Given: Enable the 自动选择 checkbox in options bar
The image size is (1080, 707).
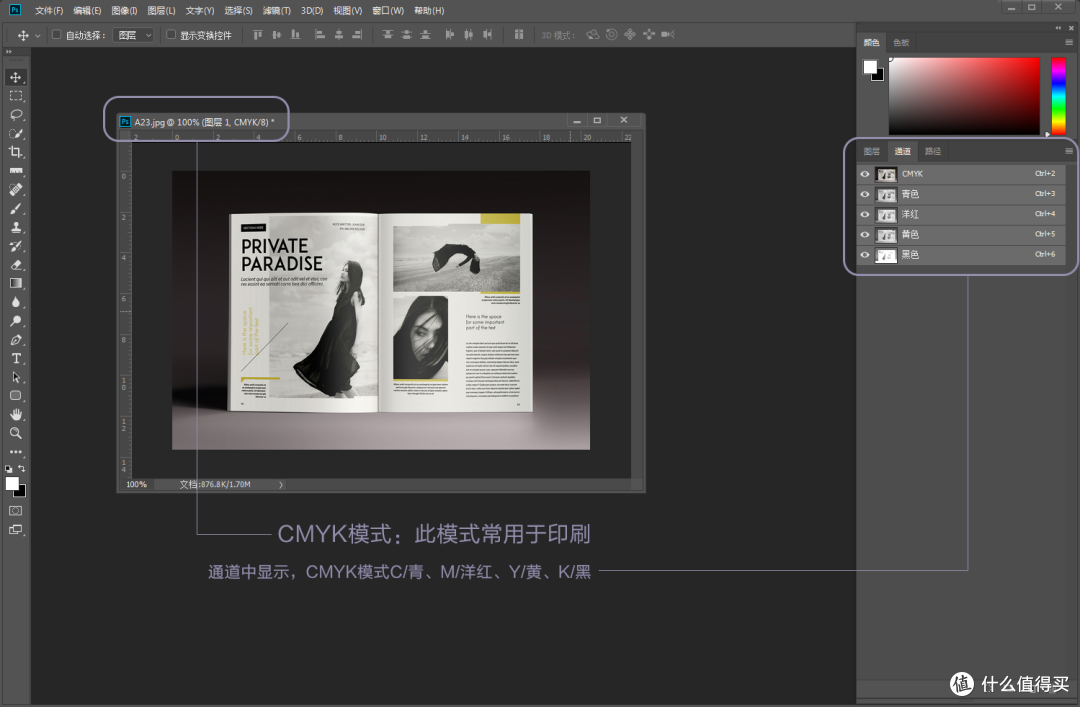Looking at the screenshot, I should (56, 33).
